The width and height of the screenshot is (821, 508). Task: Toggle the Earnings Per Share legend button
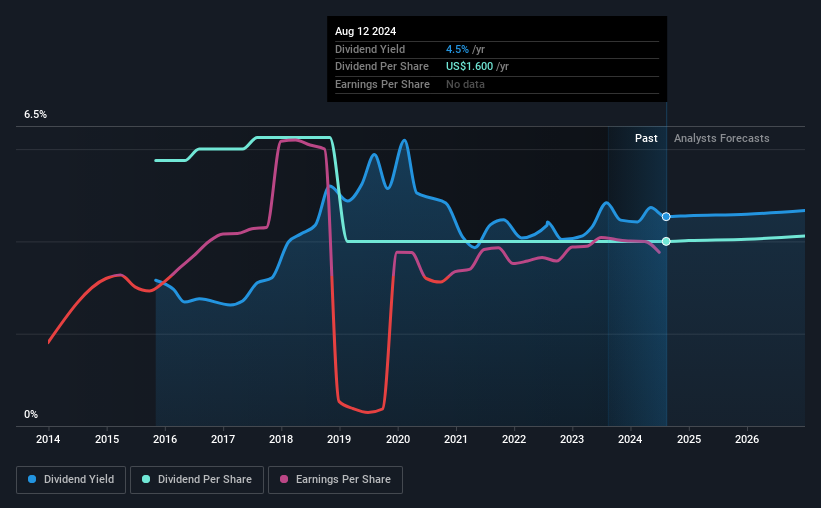coord(335,480)
